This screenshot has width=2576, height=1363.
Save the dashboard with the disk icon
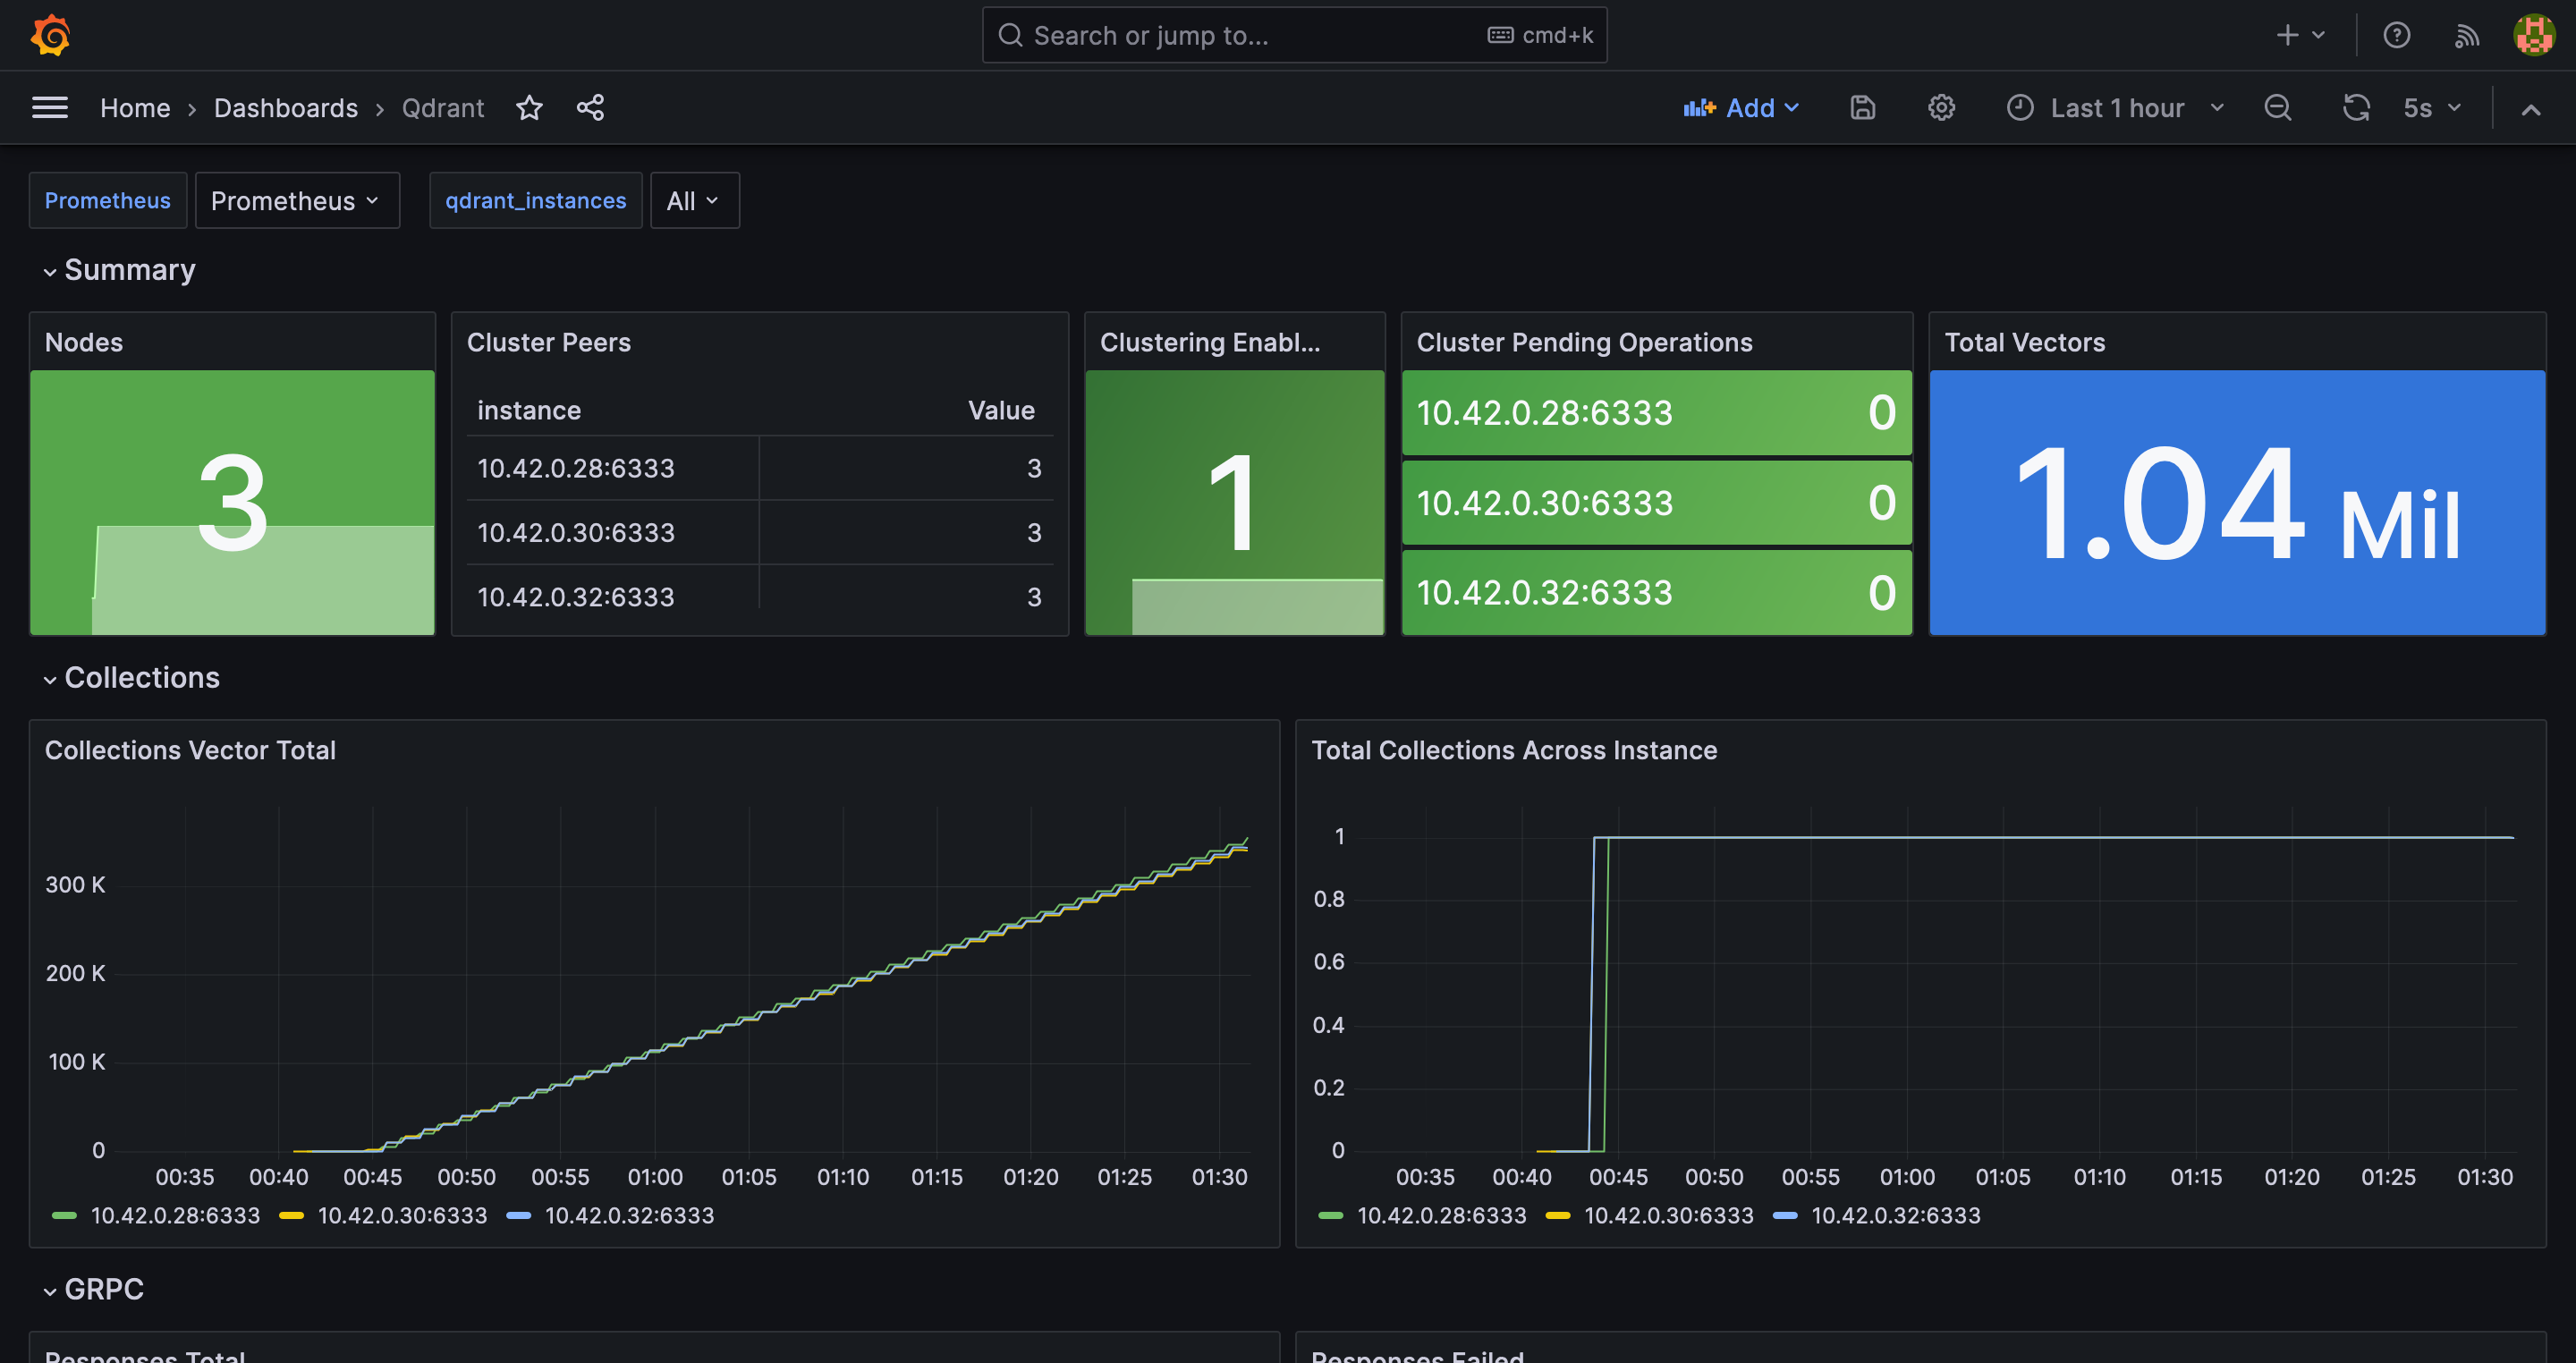(1862, 107)
